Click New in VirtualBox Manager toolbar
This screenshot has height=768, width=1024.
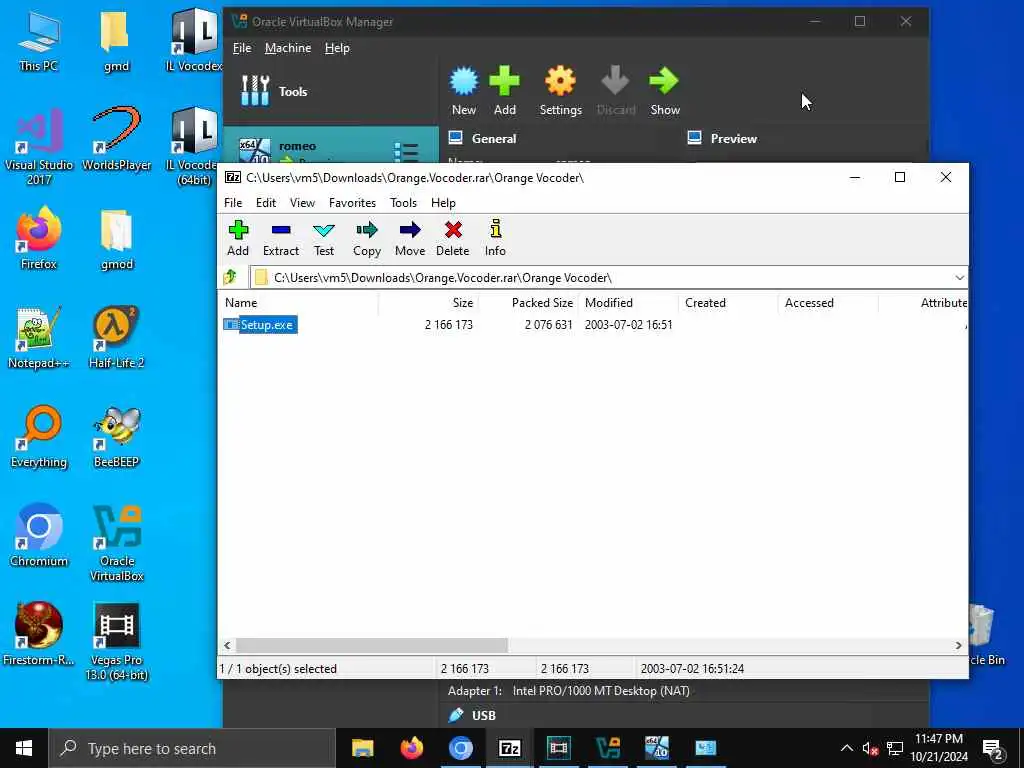(x=464, y=91)
